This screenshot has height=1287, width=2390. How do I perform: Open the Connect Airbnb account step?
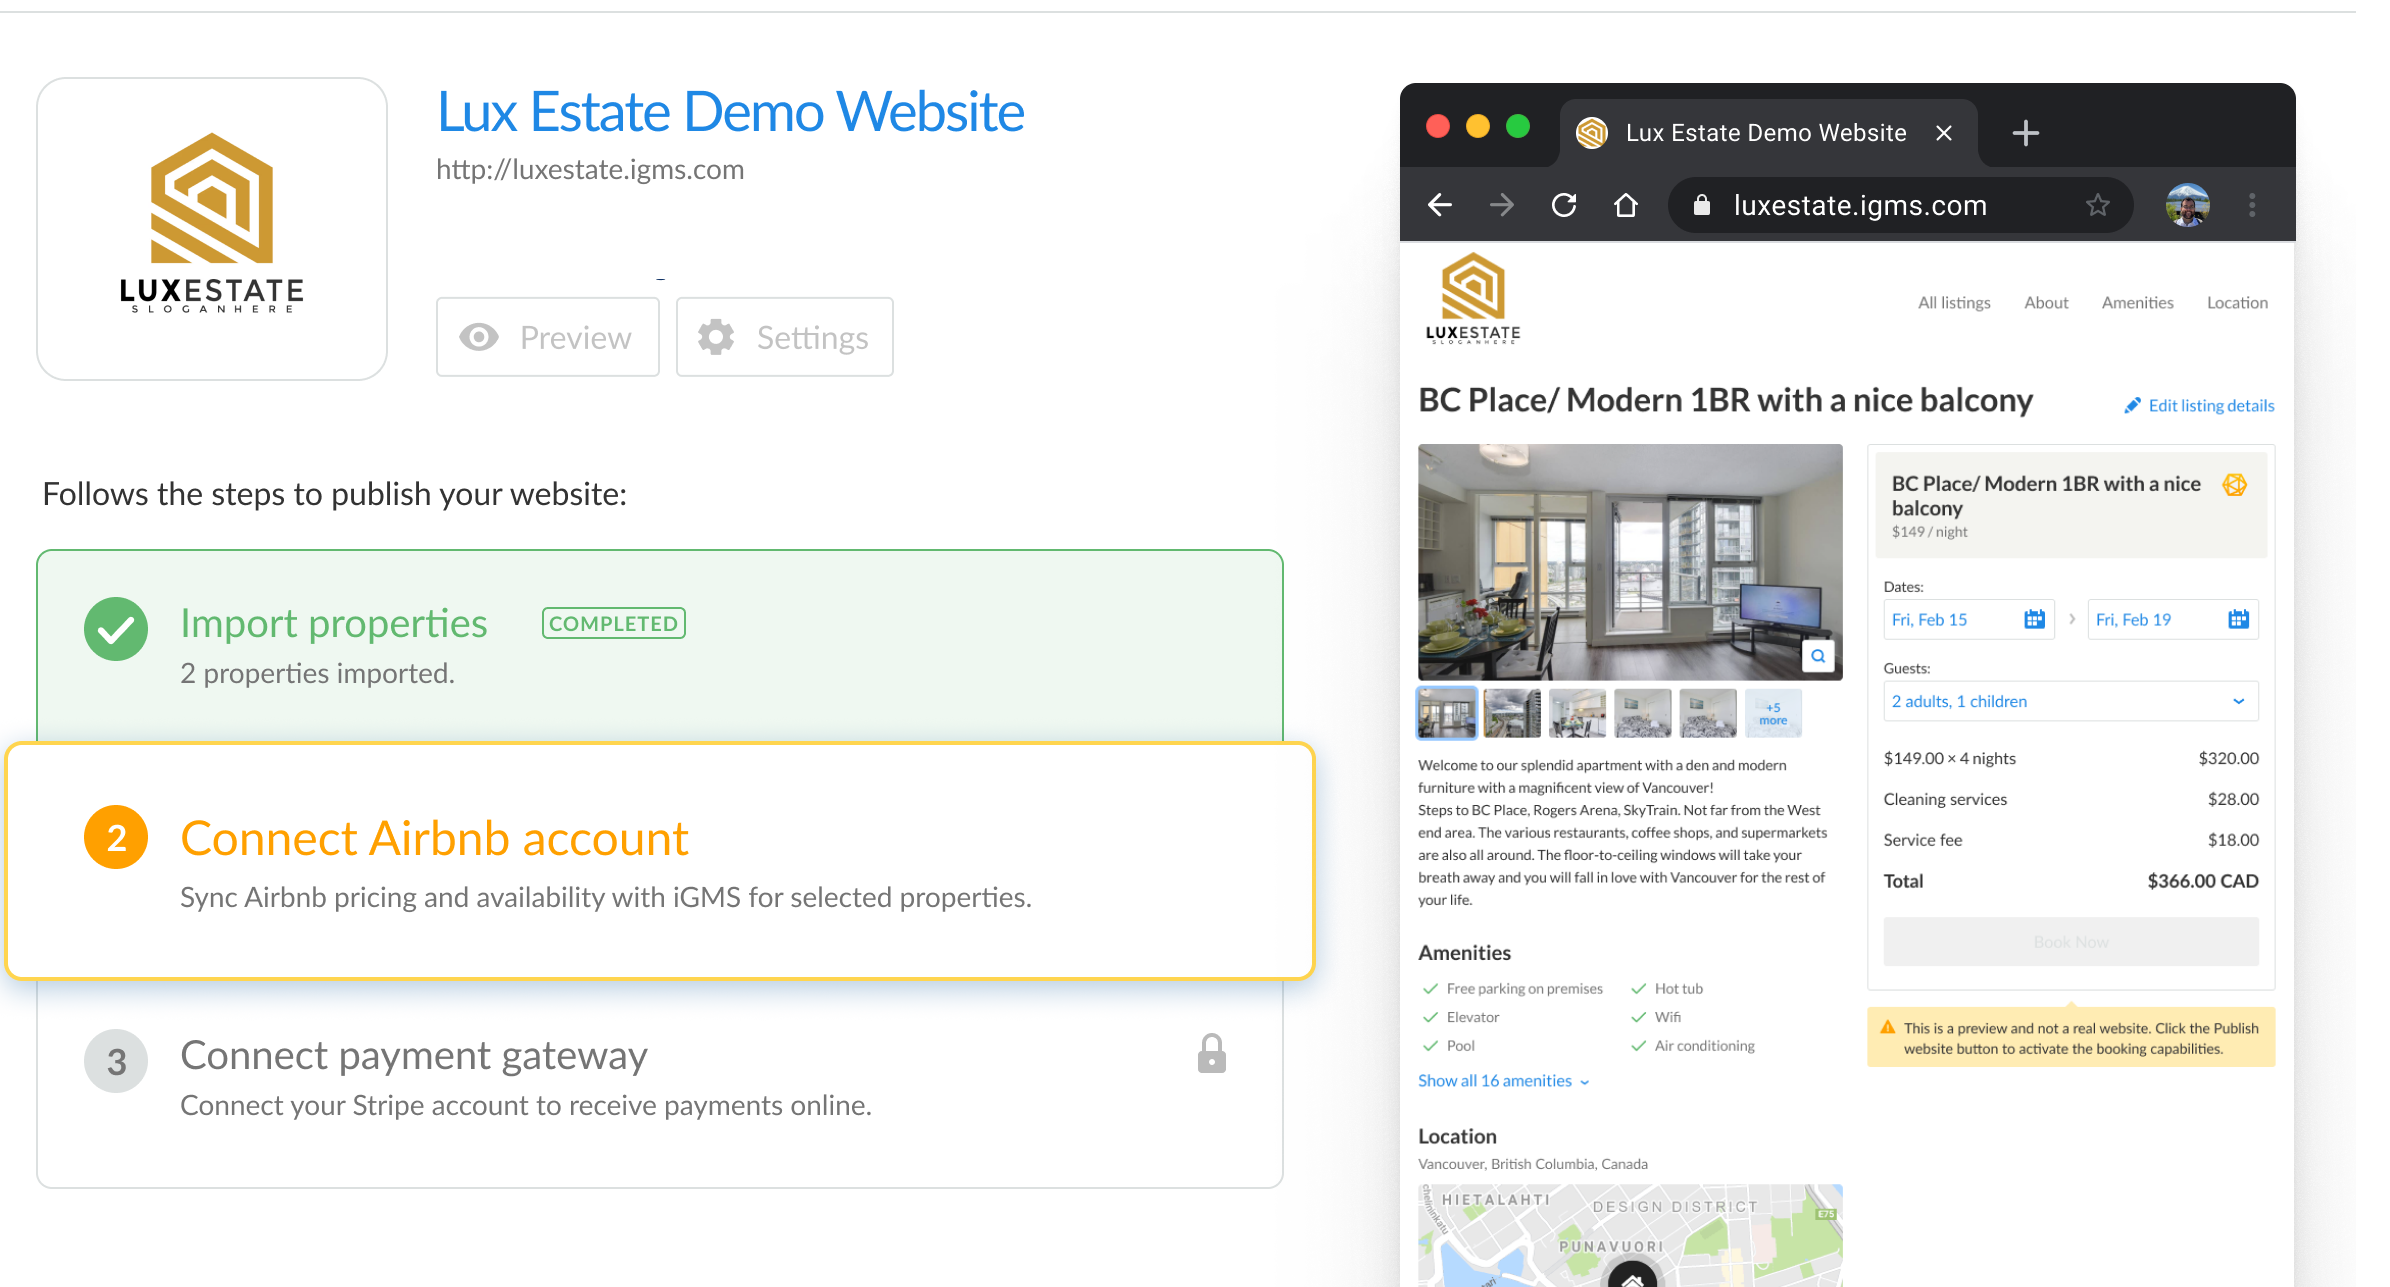(660, 860)
